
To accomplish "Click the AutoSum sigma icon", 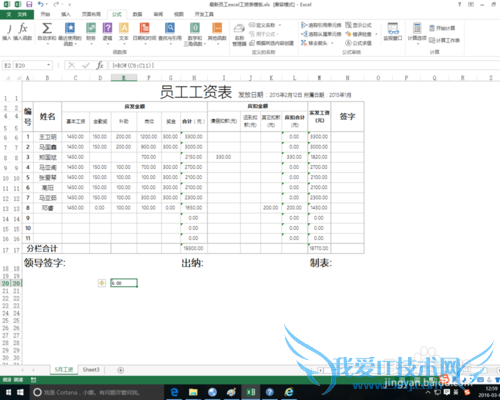I will point(47,28).
